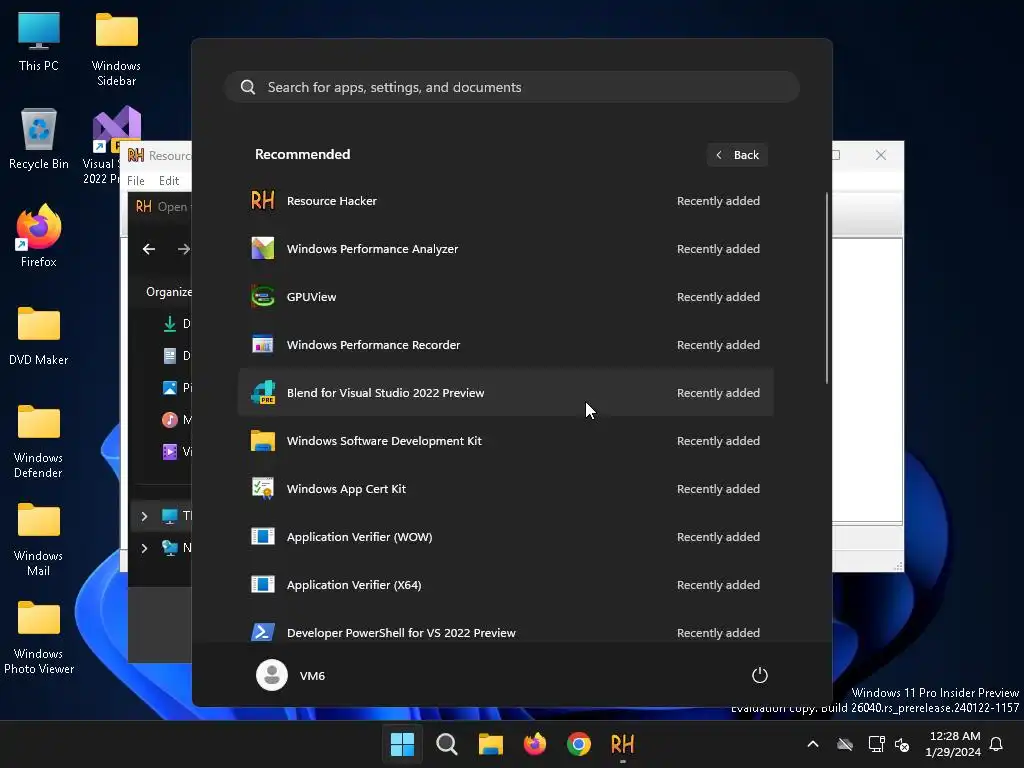Open Resource Hacker from Recommended list
The image size is (1024, 768).
click(505, 201)
